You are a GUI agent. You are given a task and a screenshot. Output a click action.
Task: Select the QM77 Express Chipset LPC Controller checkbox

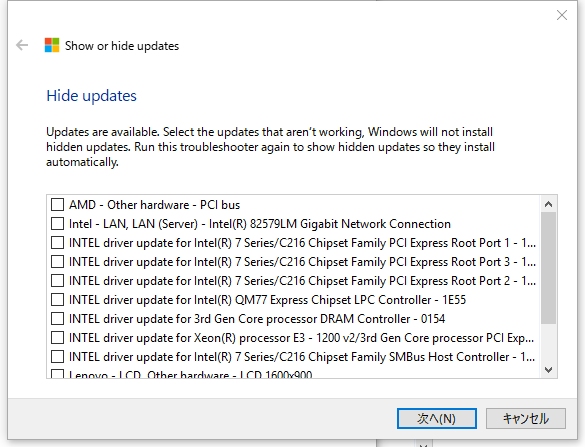[x=57, y=300]
